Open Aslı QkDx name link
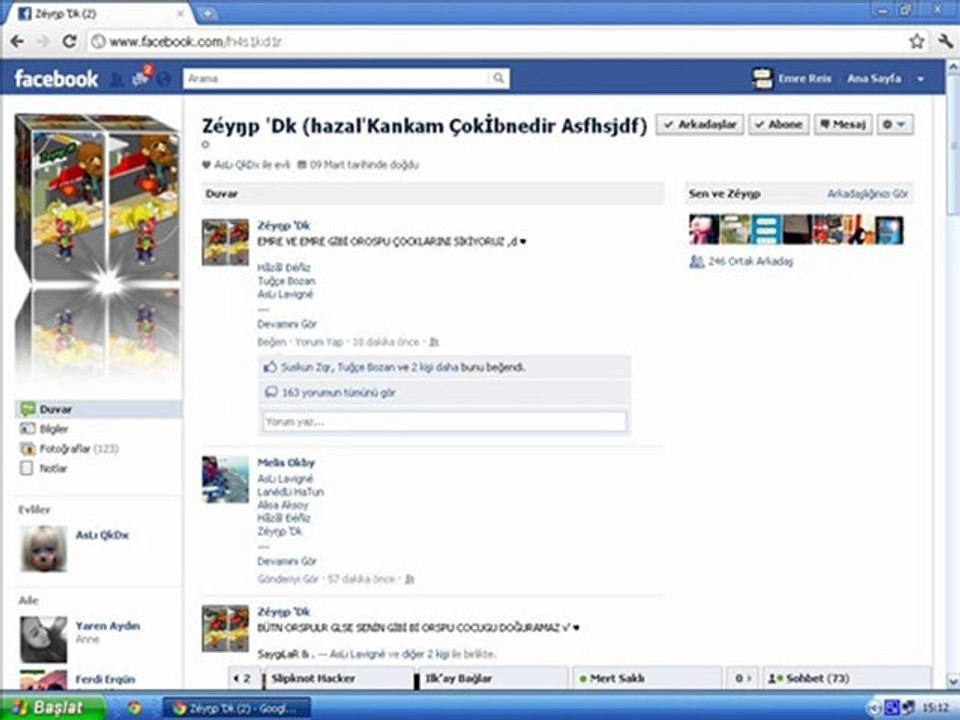Screen dimensions: 960x720 pyautogui.click(x=102, y=534)
